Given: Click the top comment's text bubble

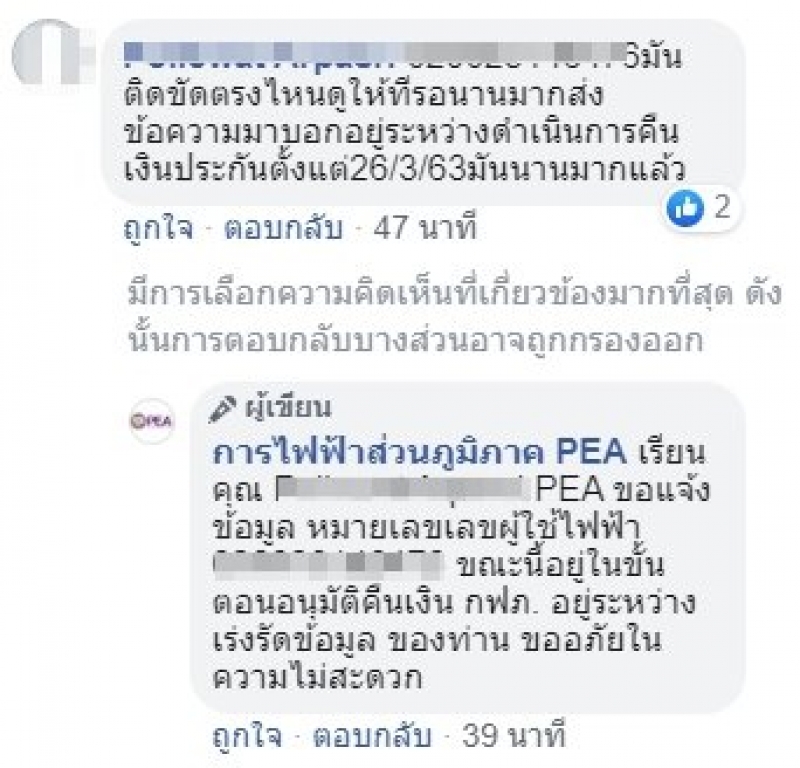Looking at the screenshot, I should 423,112.
